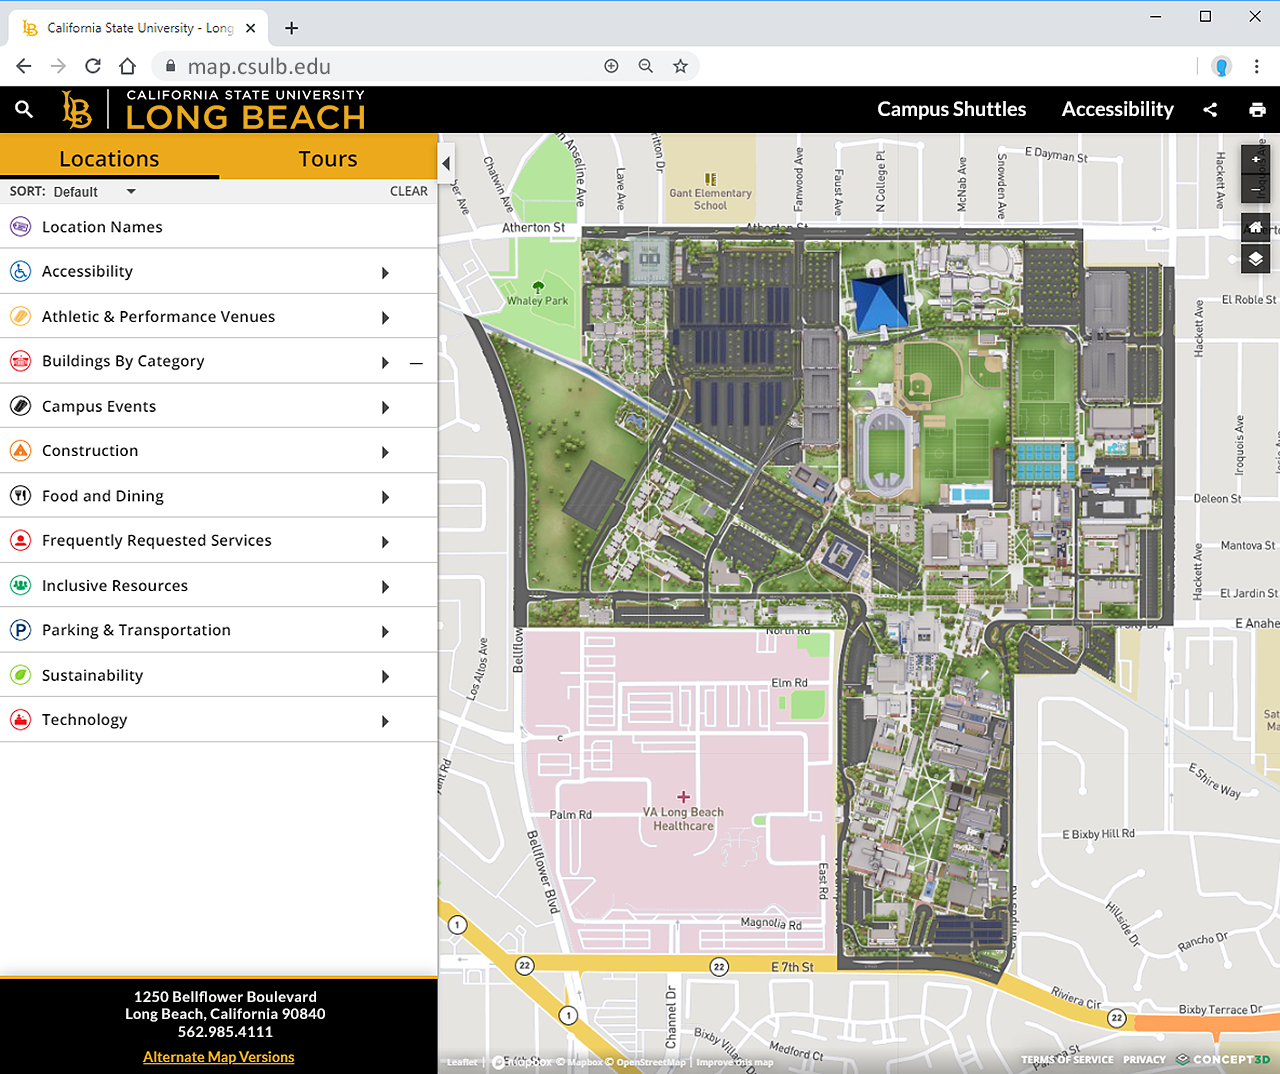Expand the Food and Dining category
Image resolution: width=1280 pixels, height=1074 pixels.
point(385,496)
